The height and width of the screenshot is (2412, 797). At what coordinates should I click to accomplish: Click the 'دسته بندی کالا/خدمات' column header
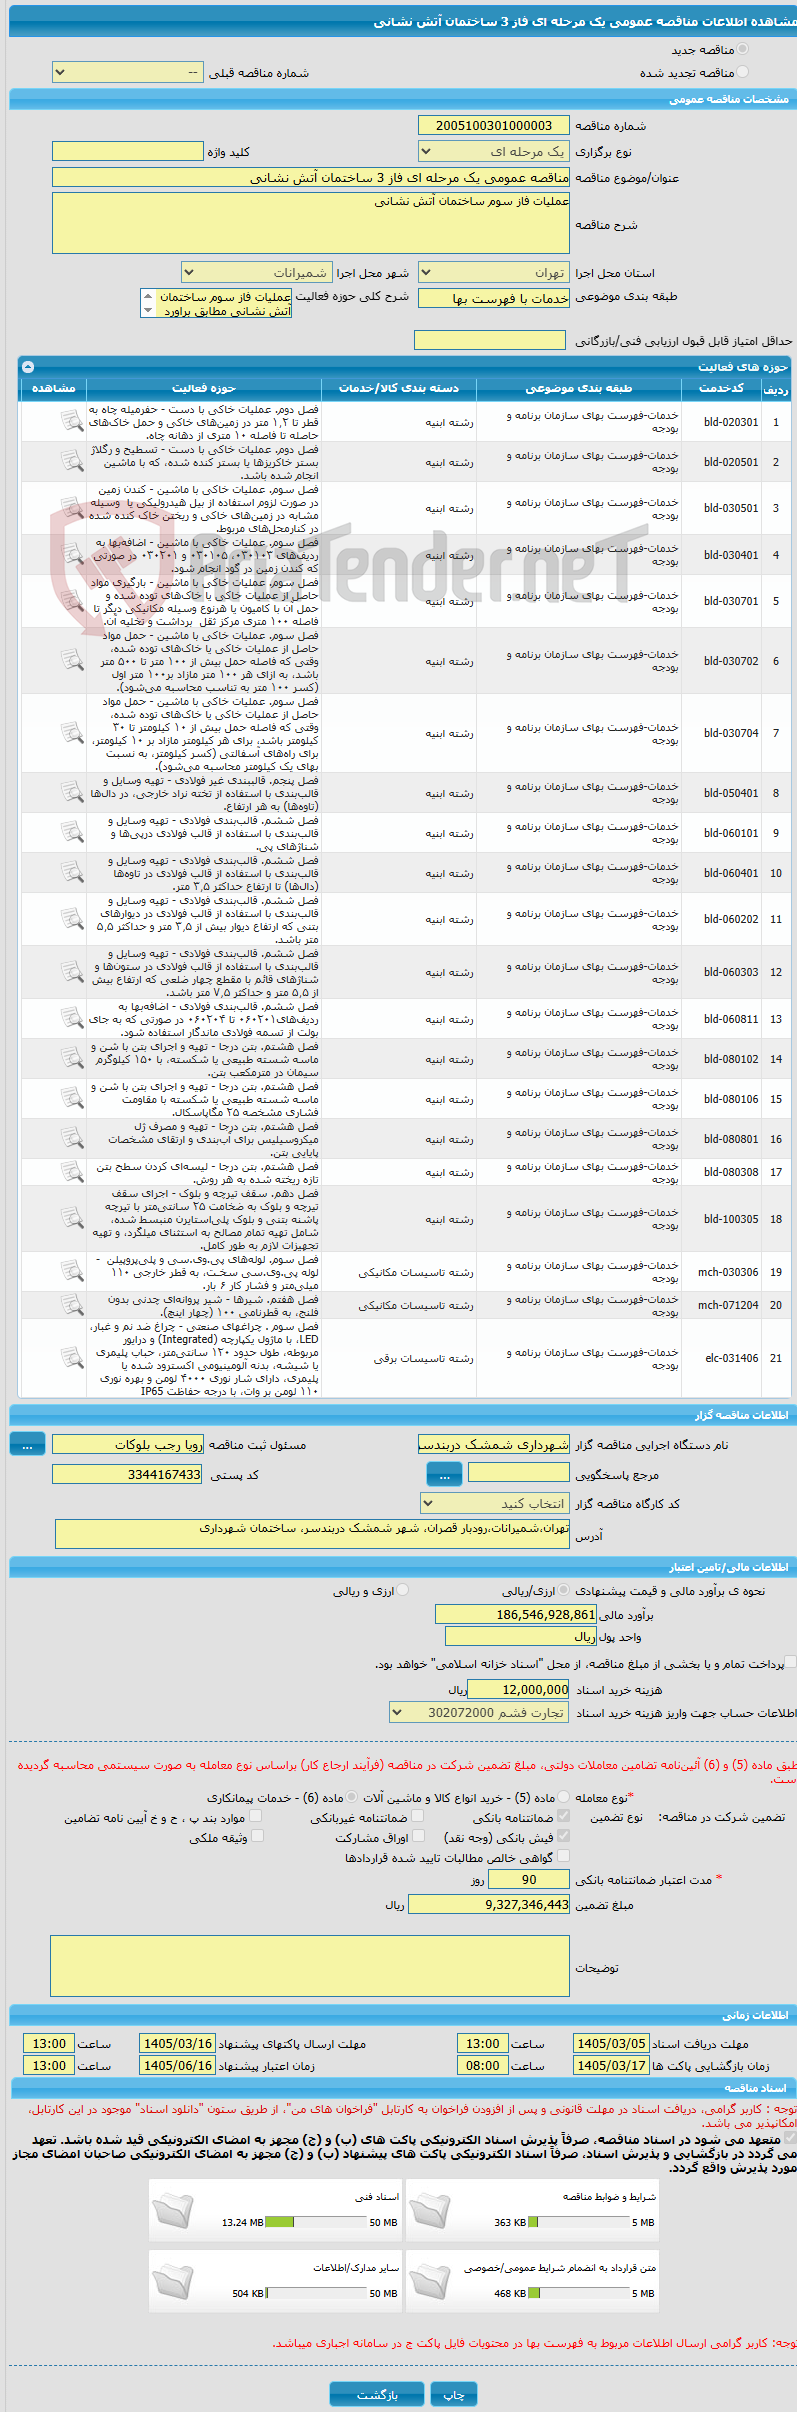(x=399, y=388)
